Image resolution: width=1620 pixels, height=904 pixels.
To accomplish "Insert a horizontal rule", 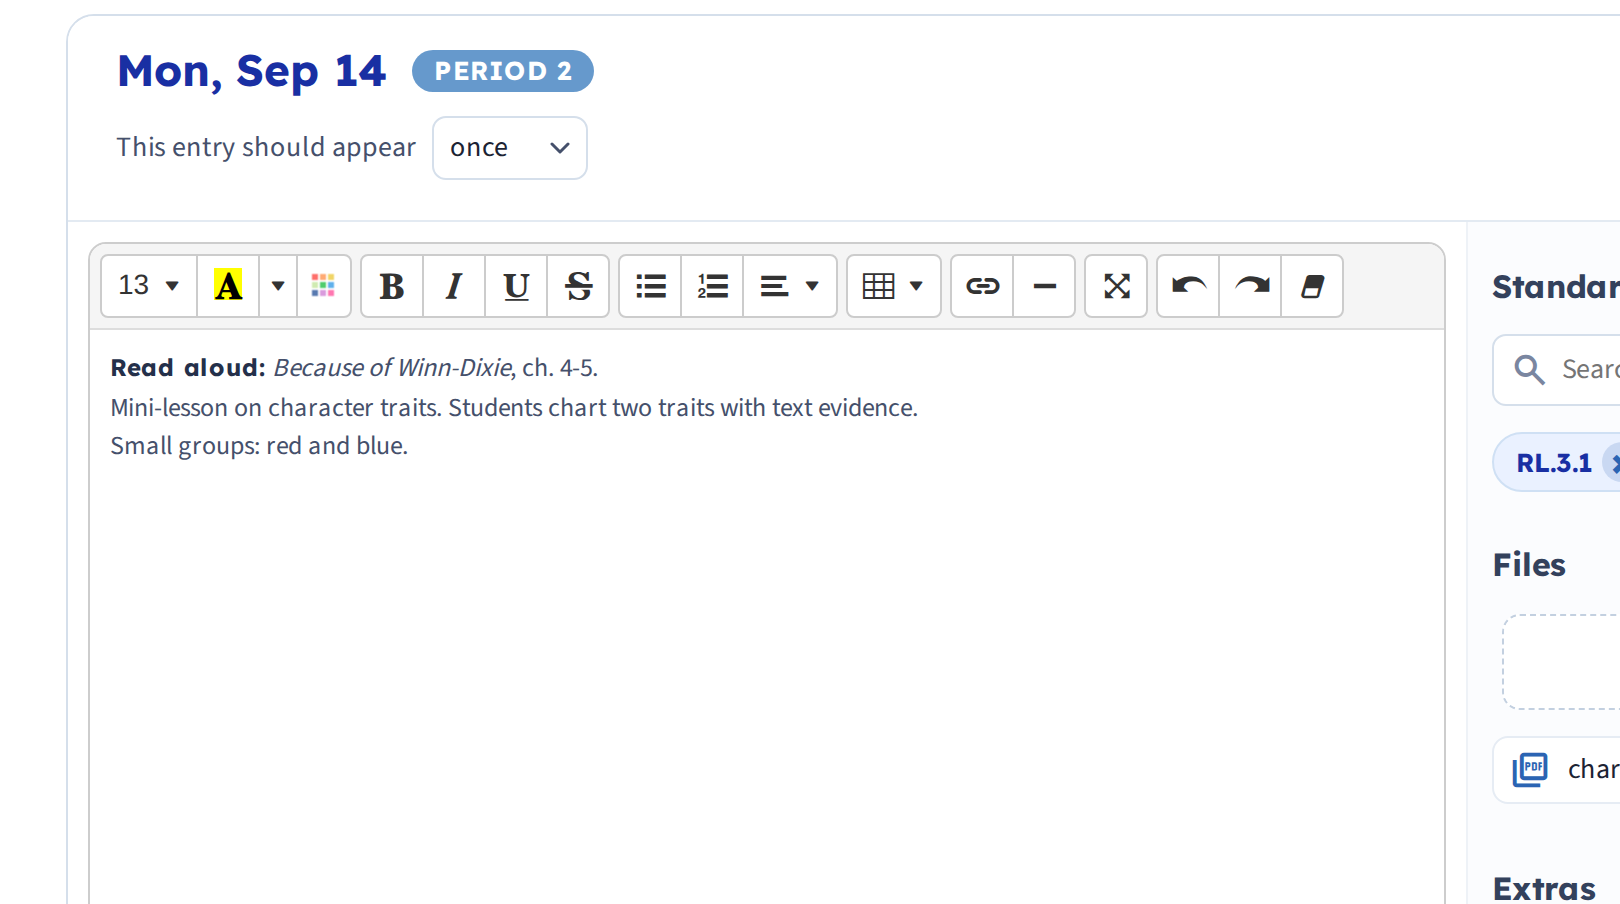I will click(x=1044, y=286).
